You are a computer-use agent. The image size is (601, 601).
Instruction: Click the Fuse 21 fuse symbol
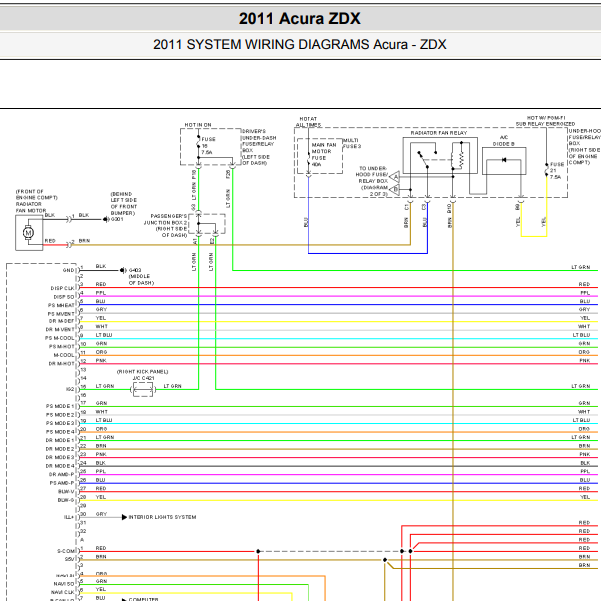[547, 170]
